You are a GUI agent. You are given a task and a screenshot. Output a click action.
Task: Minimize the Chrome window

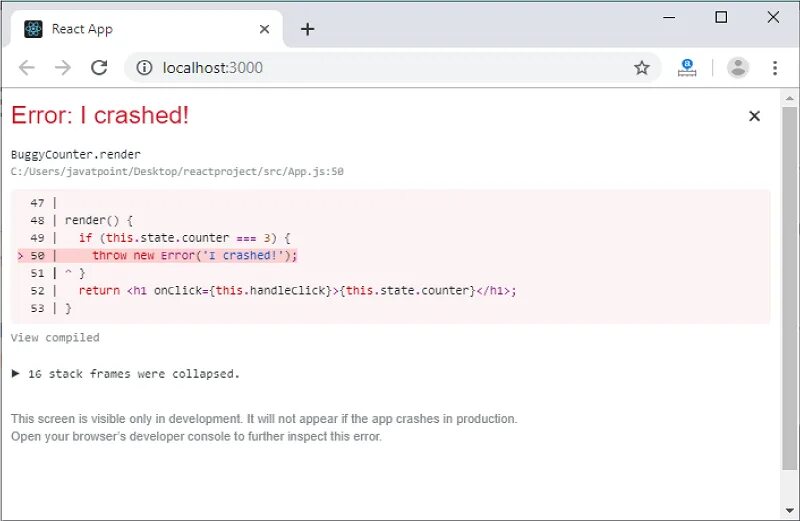669,17
